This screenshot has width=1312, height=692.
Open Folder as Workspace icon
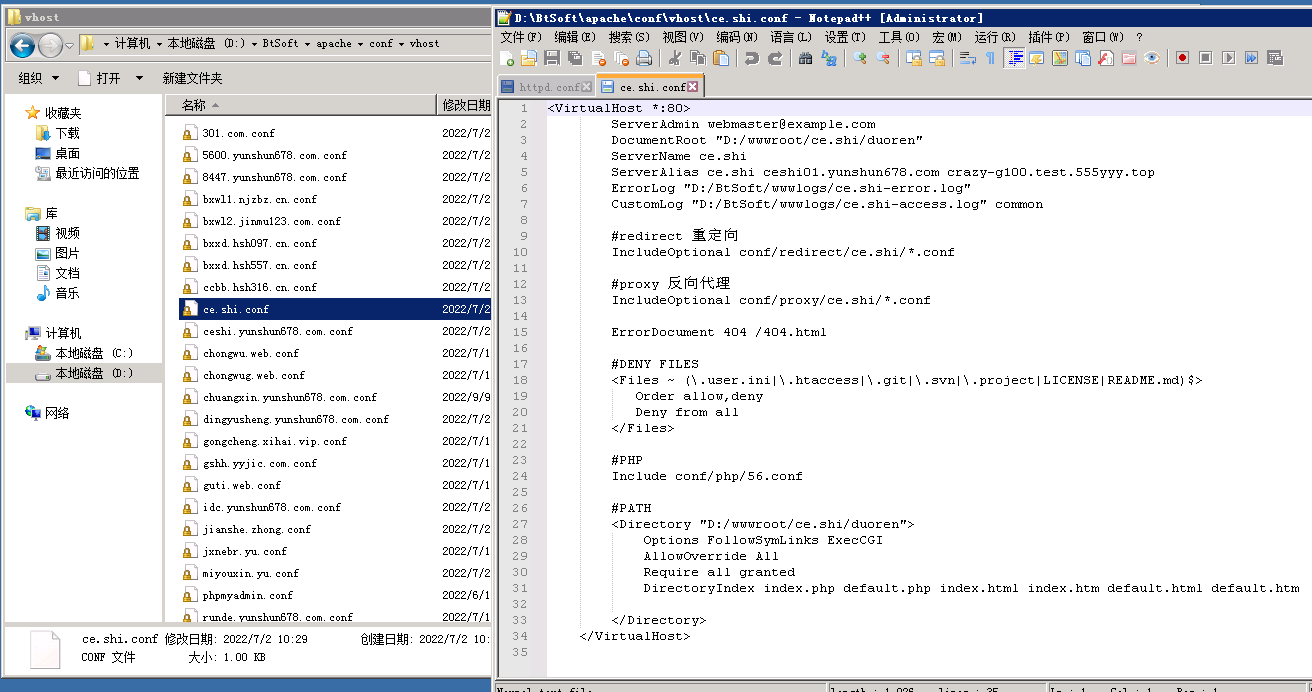[x=1129, y=58]
